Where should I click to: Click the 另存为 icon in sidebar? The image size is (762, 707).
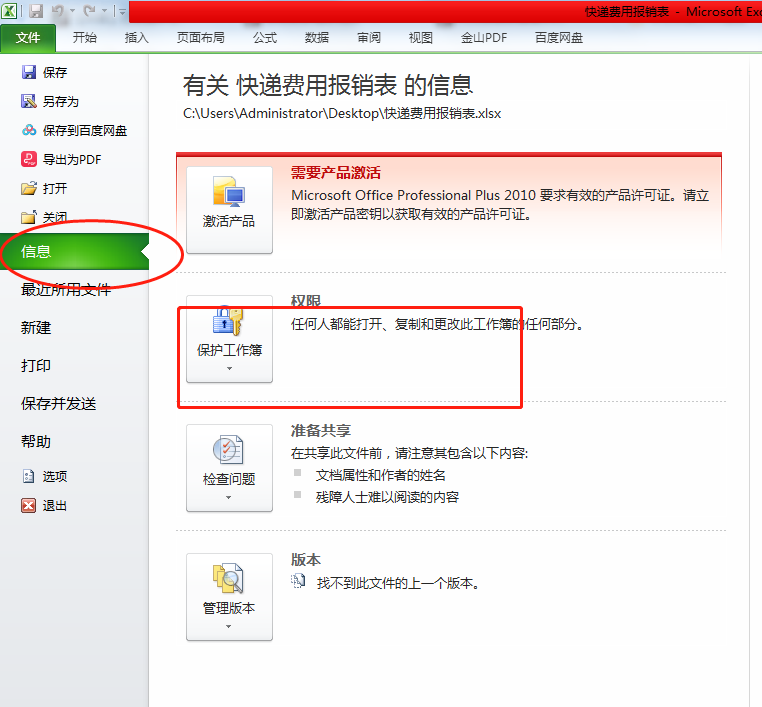(29, 101)
